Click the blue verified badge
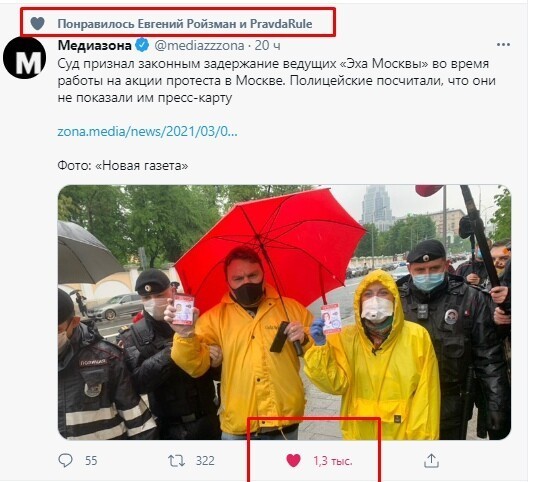 coord(142,45)
